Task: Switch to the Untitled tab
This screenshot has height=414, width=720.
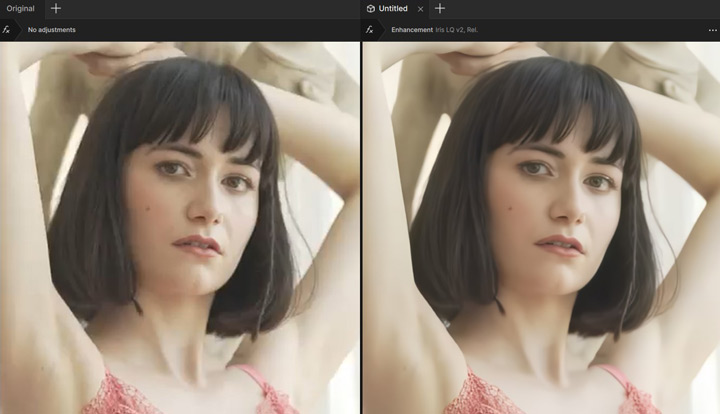Action: tap(393, 8)
